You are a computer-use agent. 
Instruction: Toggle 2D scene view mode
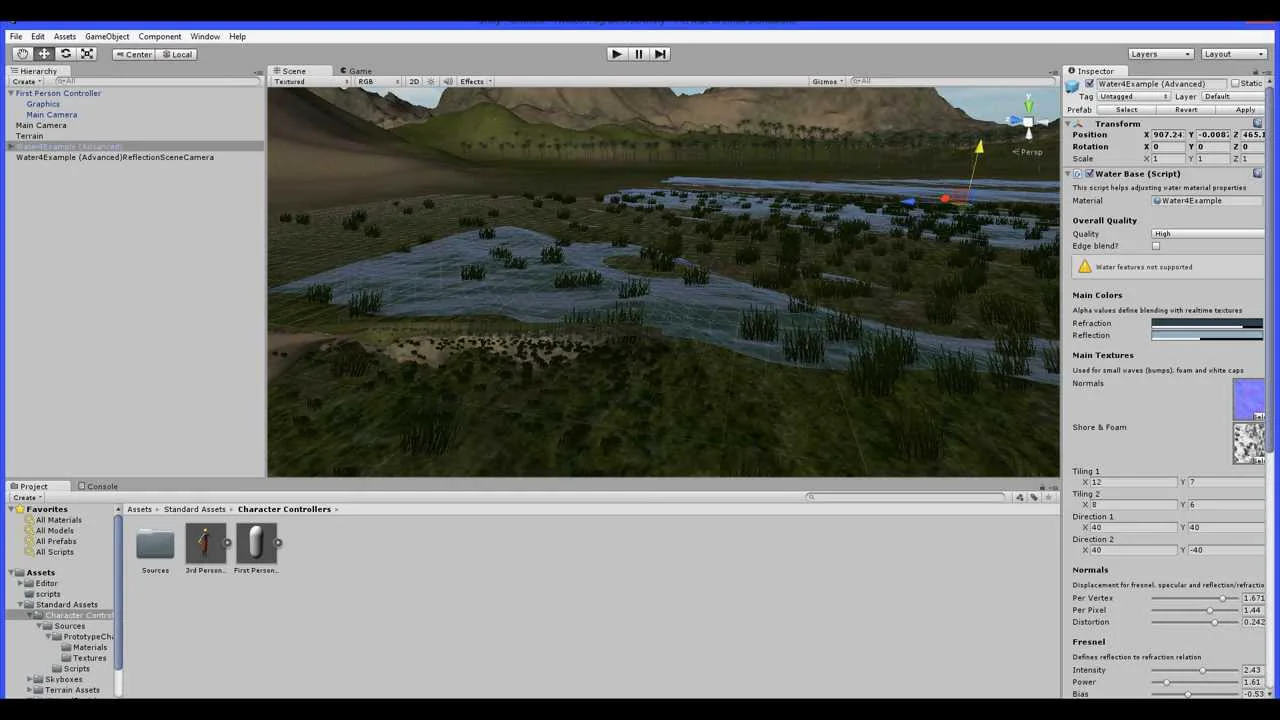click(414, 81)
